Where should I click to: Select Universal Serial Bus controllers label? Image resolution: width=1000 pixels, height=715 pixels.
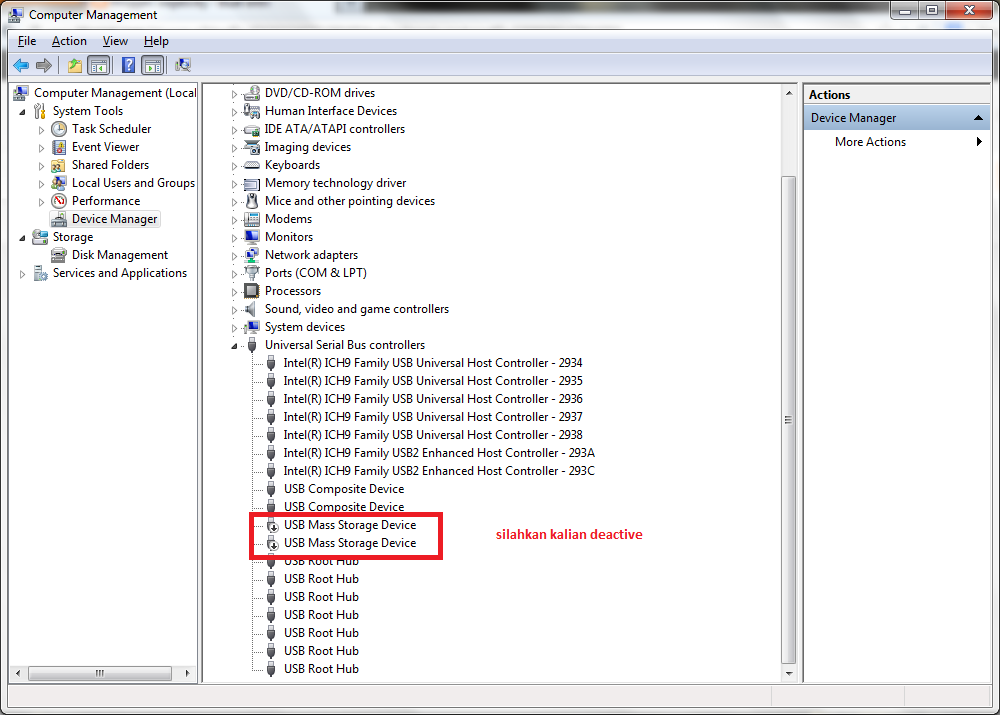(x=345, y=345)
